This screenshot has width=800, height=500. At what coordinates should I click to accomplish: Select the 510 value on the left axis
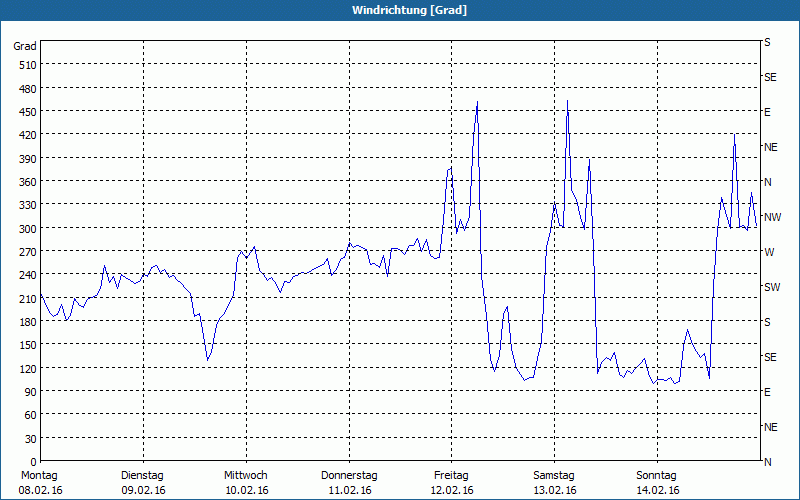pos(28,65)
